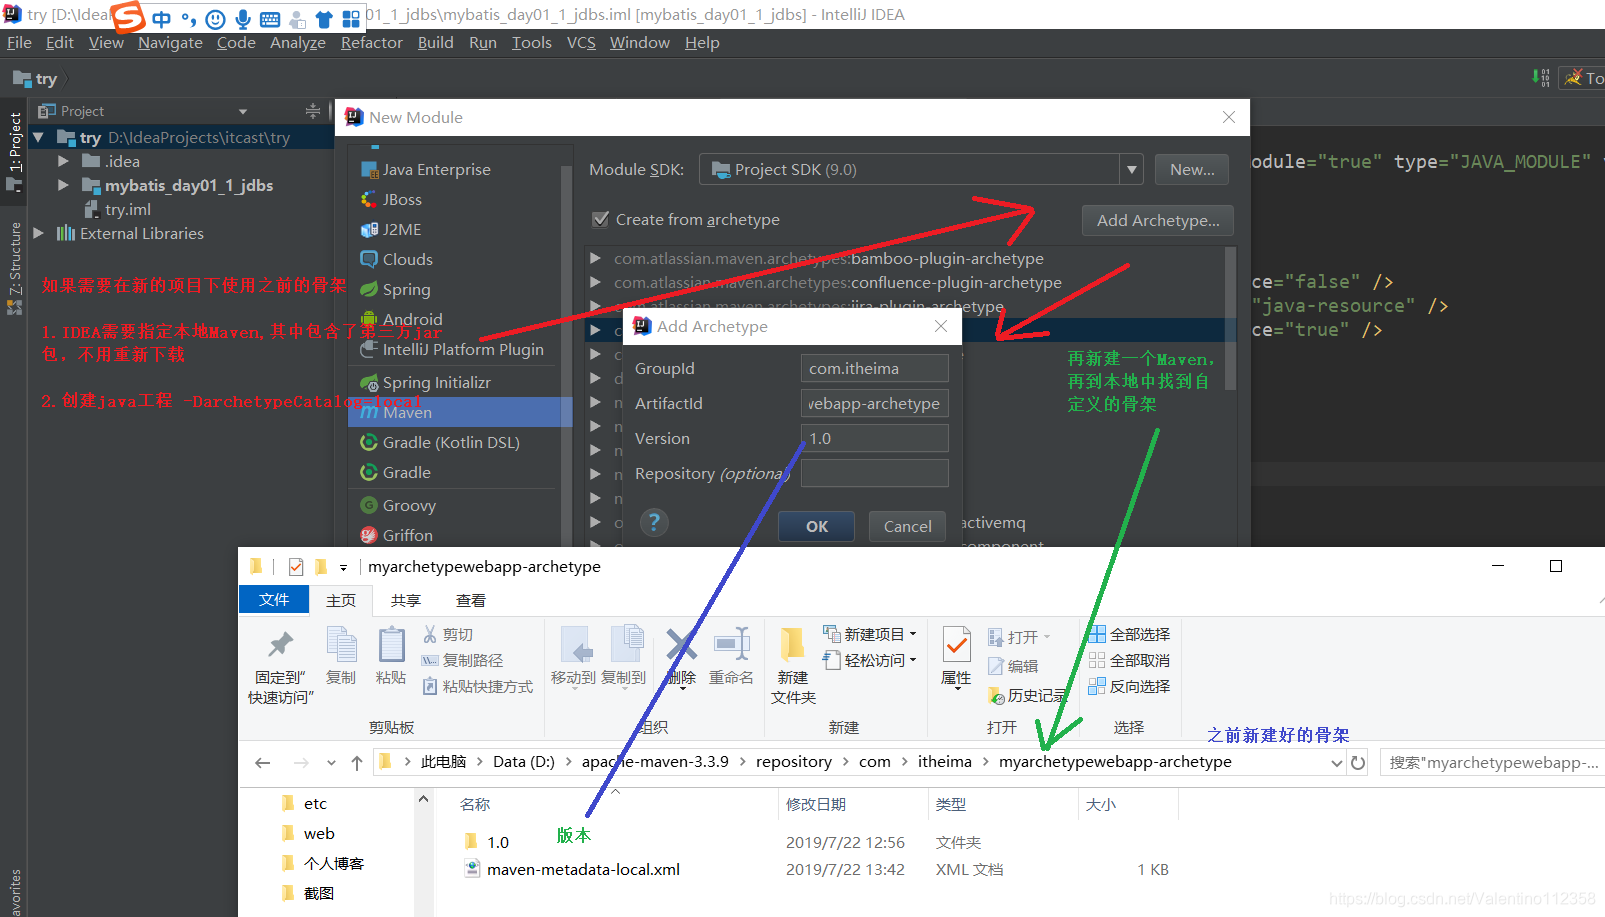1605x917 pixels.
Task: Confirm Add Archetype with OK
Action: click(817, 527)
